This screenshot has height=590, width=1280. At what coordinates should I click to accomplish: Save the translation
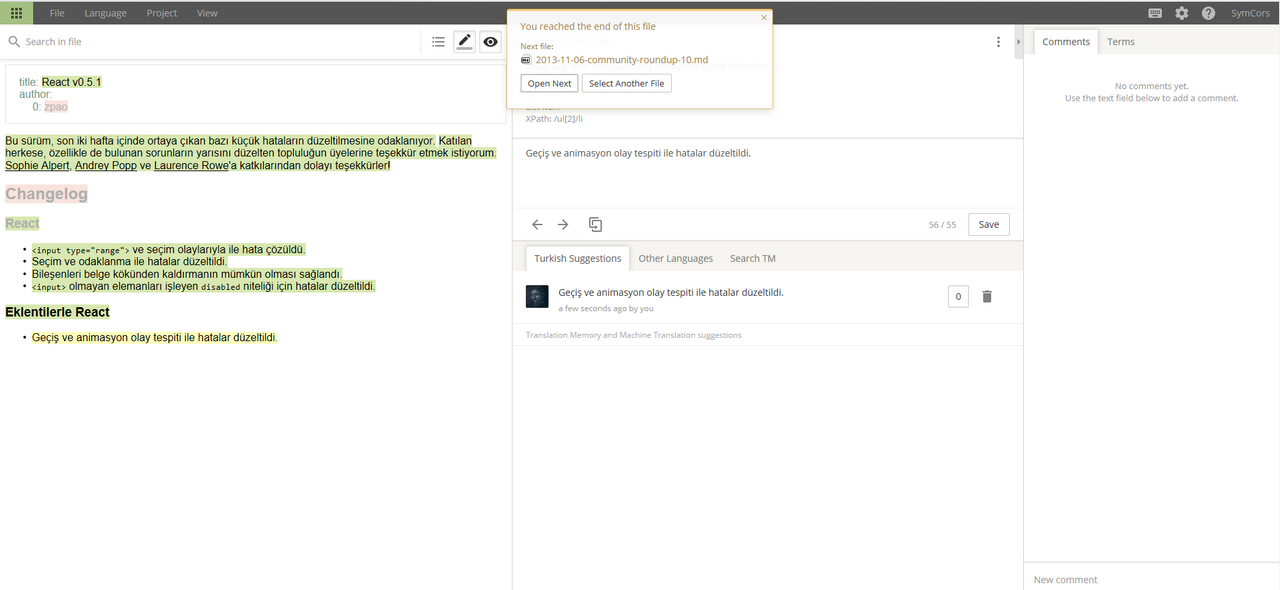pyautogui.click(x=989, y=224)
